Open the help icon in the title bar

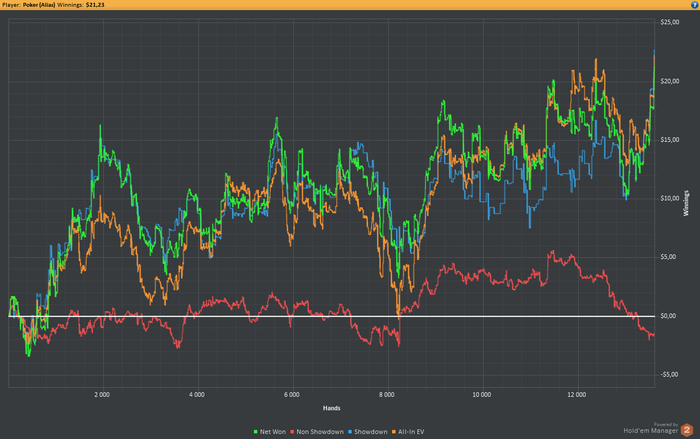[695, 5]
